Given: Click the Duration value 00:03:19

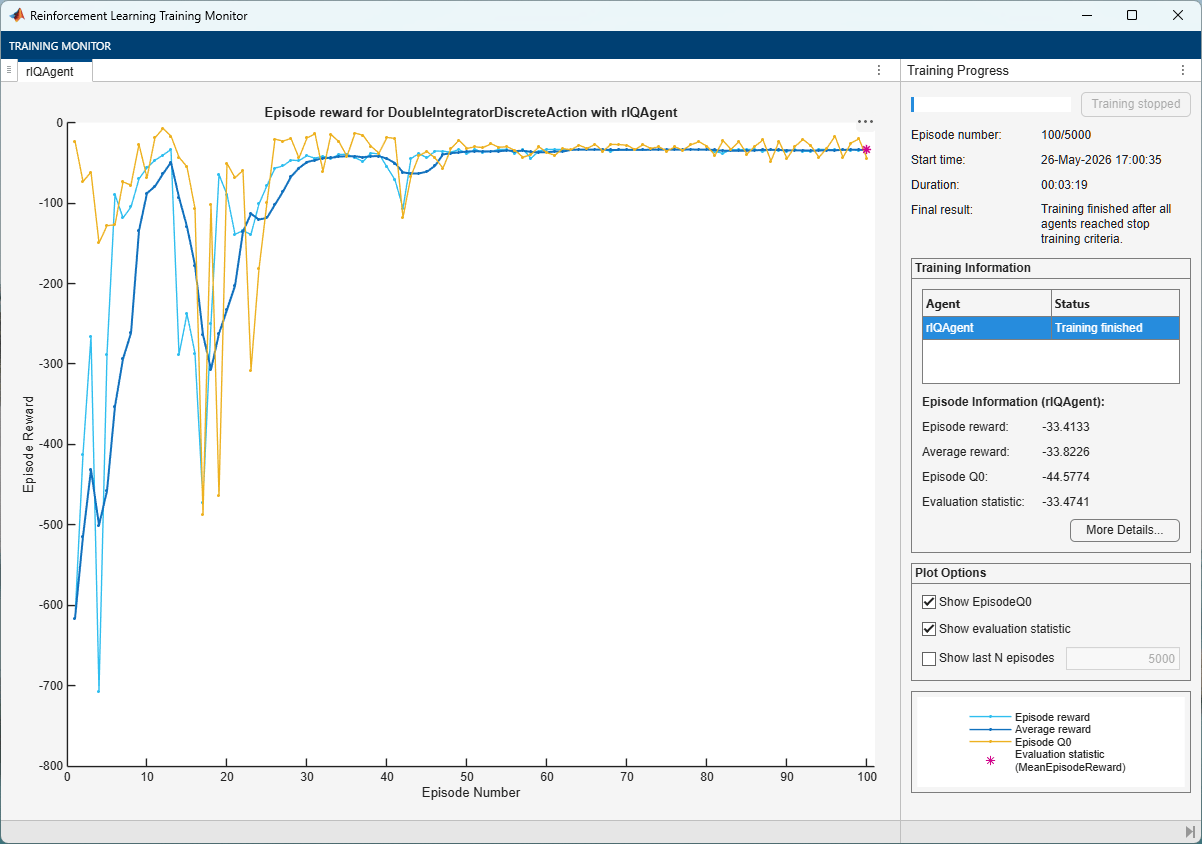Looking at the screenshot, I should pyautogui.click(x=1064, y=184).
